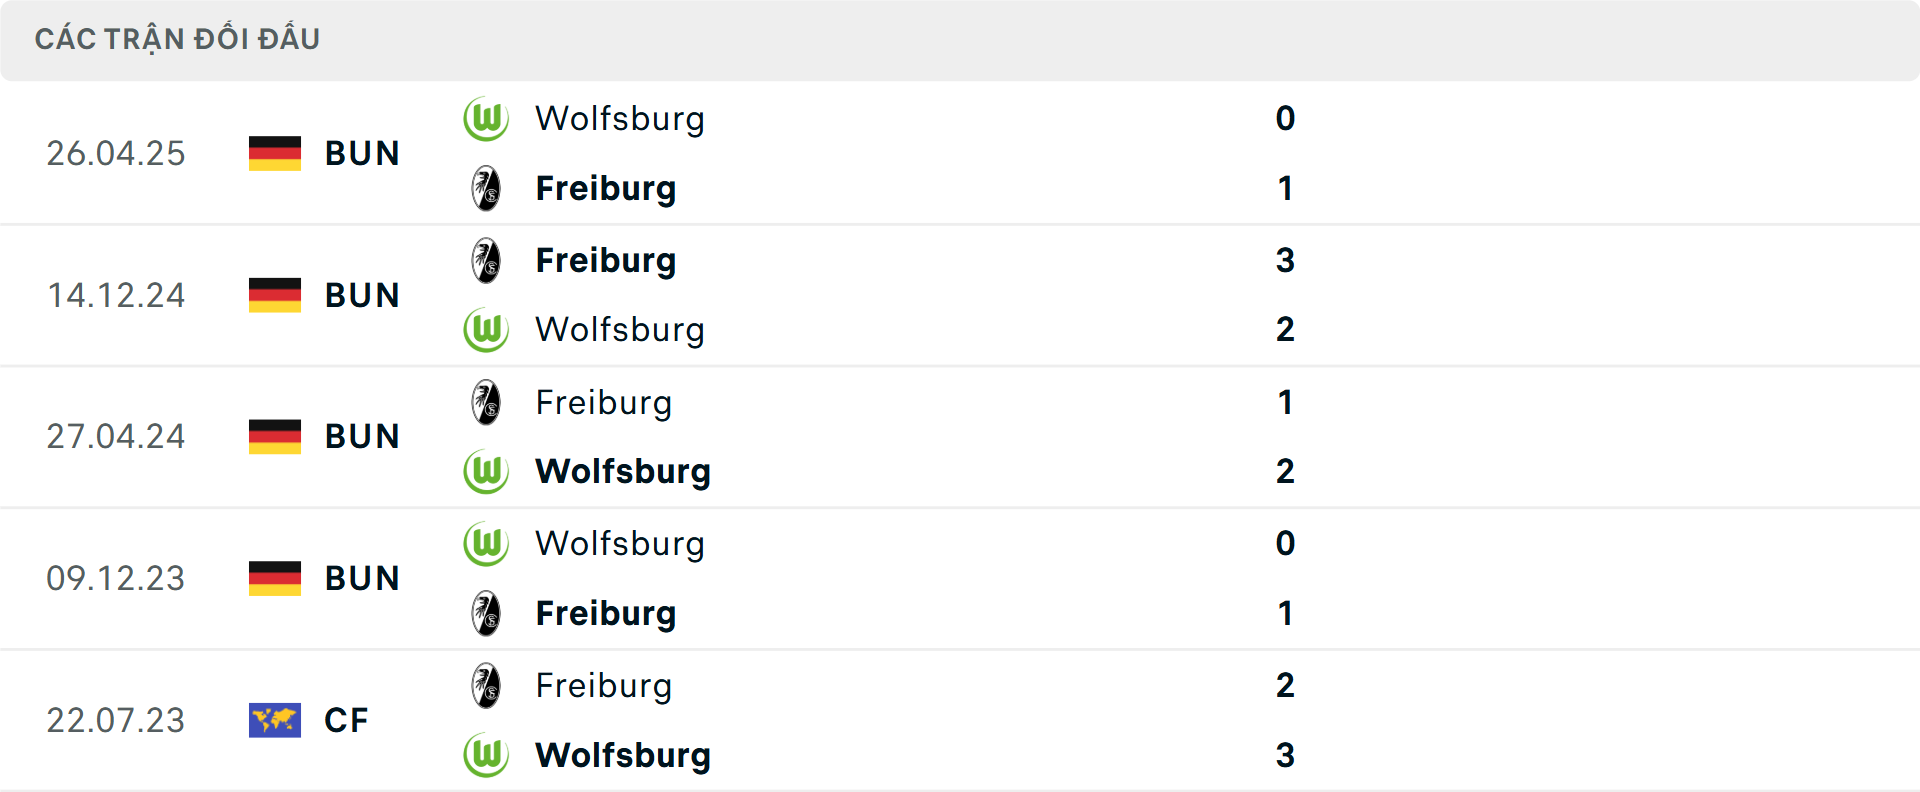The image size is (1920, 792).
Task: Select the 22.07.23 date text
Action: (x=115, y=721)
